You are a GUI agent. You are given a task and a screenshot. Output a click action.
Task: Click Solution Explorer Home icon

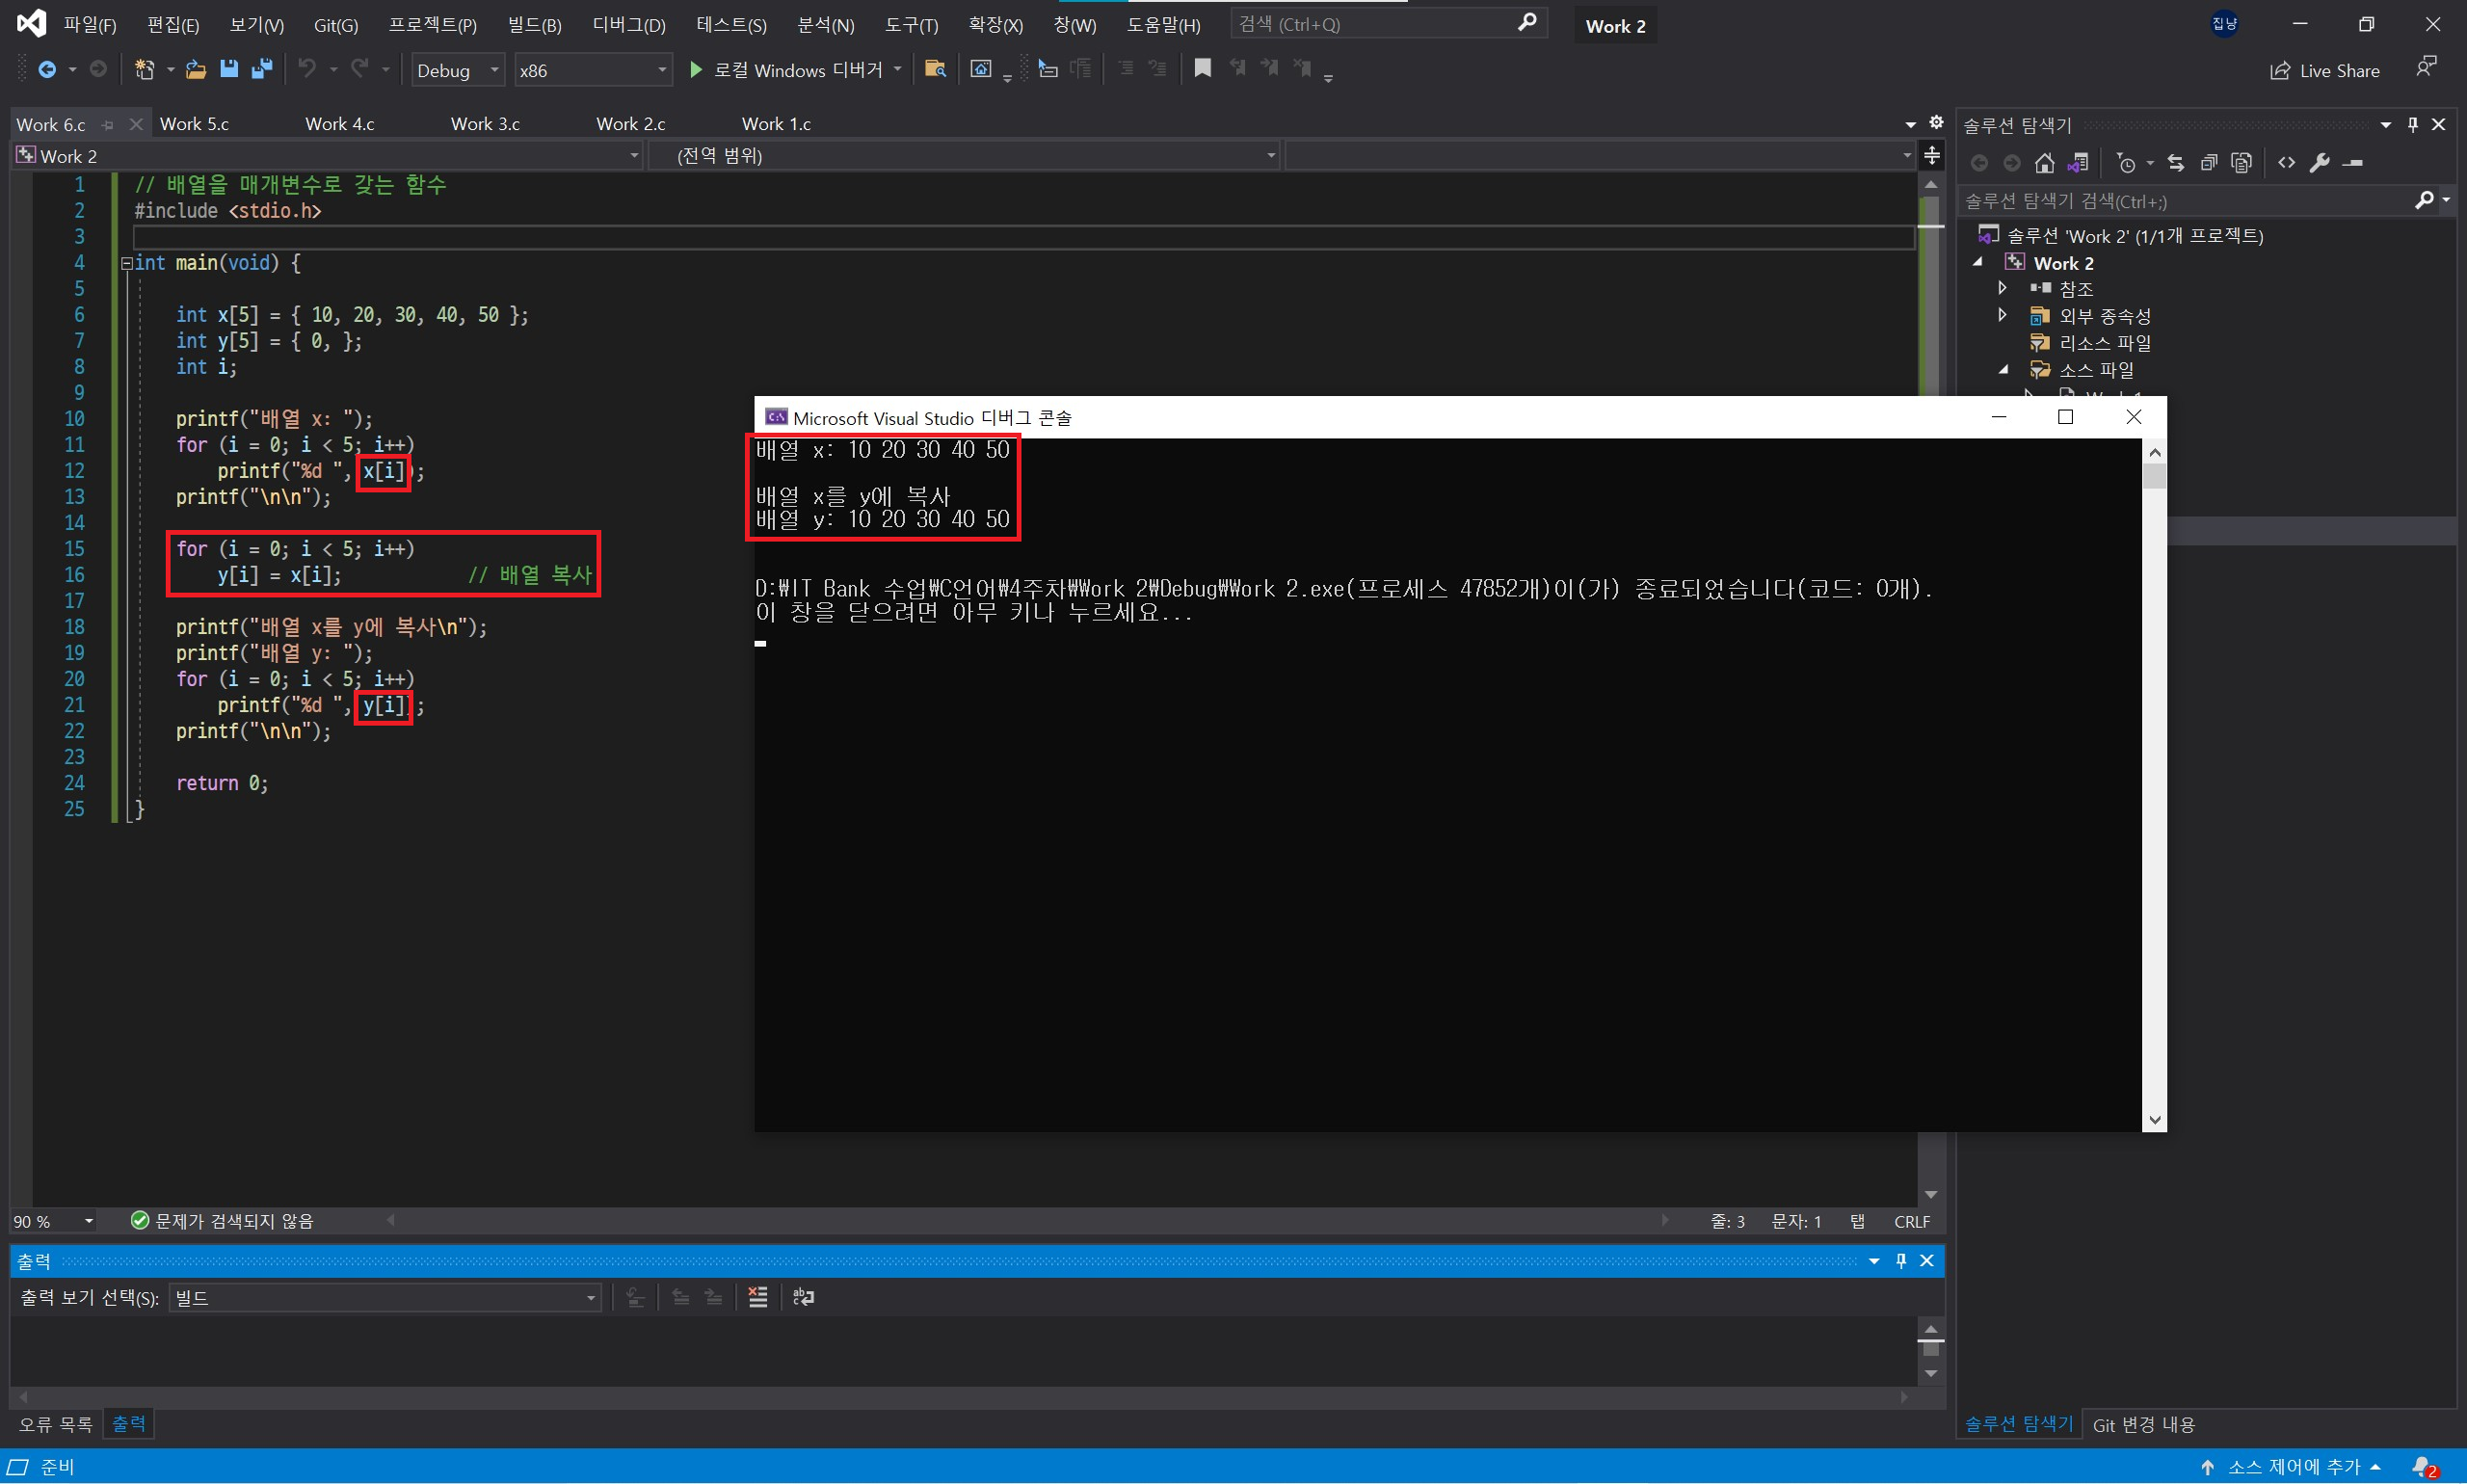[x=2044, y=162]
